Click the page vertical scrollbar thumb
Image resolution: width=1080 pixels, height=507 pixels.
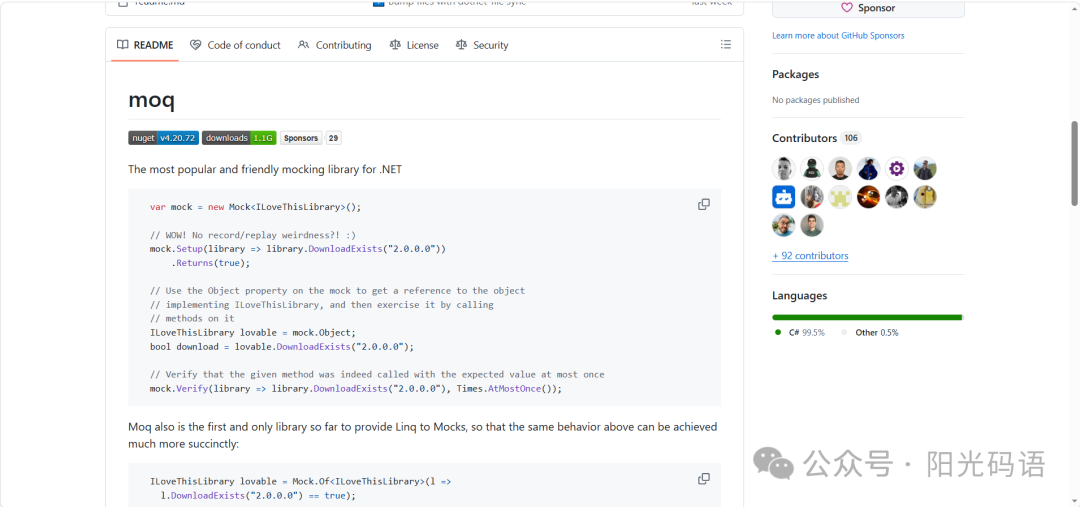(1074, 163)
